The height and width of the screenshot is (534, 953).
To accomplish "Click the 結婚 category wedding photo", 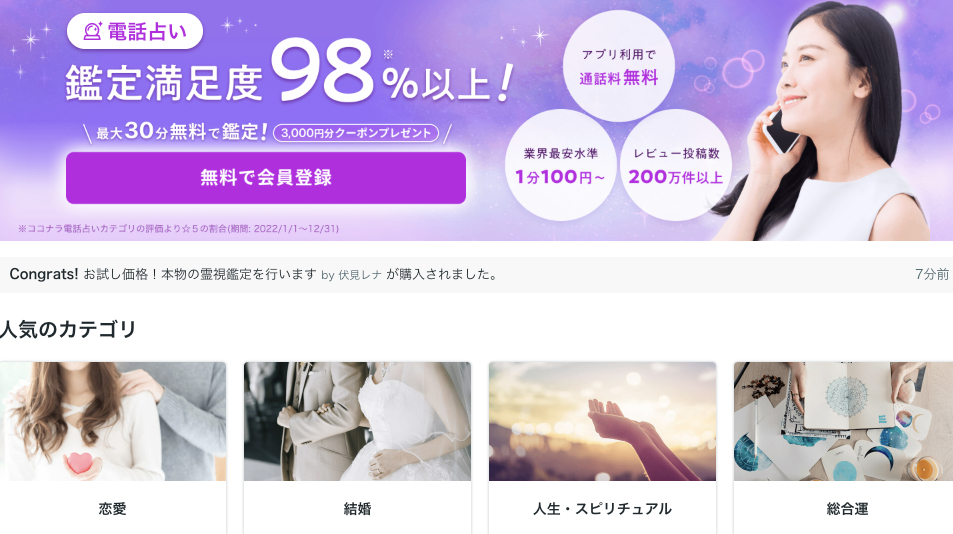I will 357,422.
